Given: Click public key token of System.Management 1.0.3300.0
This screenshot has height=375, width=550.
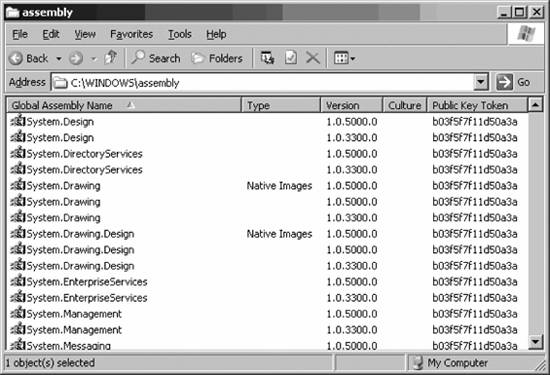Looking at the screenshot, I should (475, 330).
